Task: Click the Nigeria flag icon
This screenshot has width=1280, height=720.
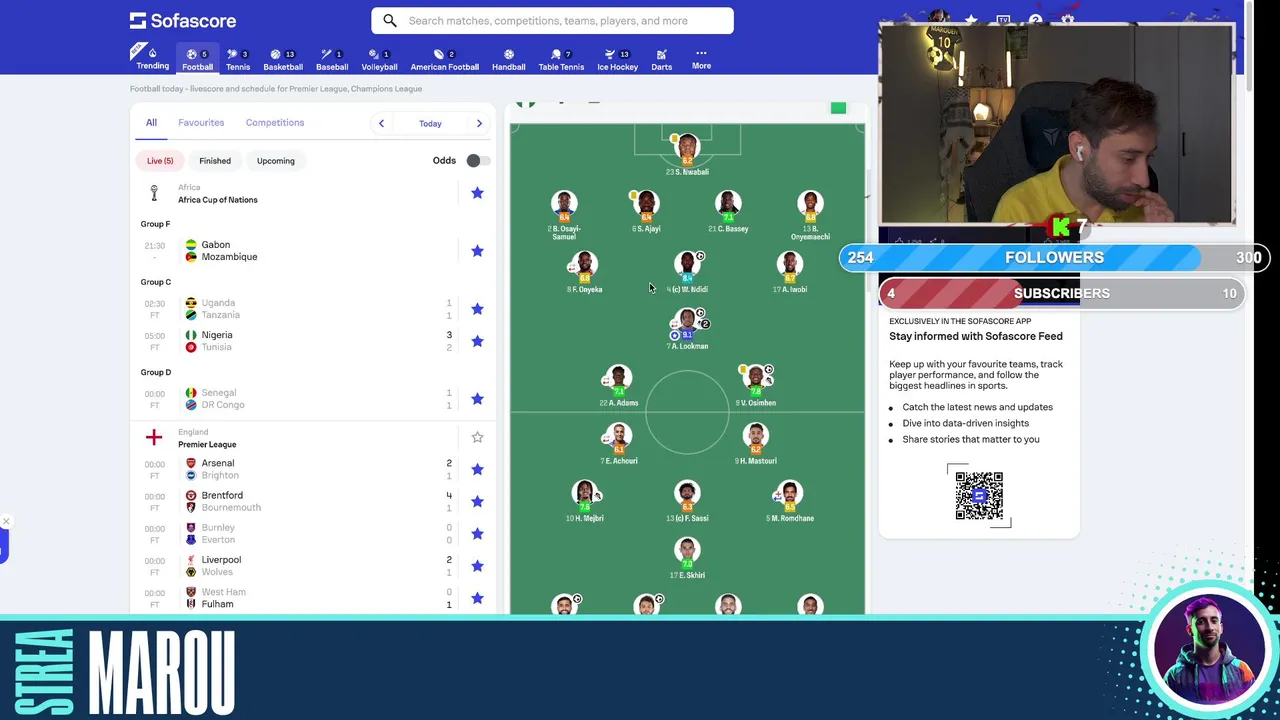Action: [191, 335]
